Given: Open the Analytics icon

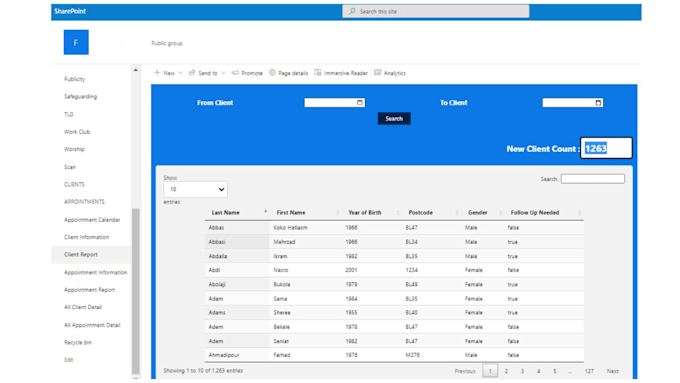Looking at the screenshot, I should (x=378, y=73).
